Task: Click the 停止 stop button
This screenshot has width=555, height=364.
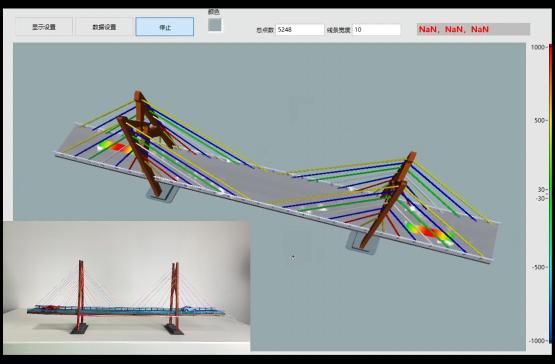Action: click(165, 27)
